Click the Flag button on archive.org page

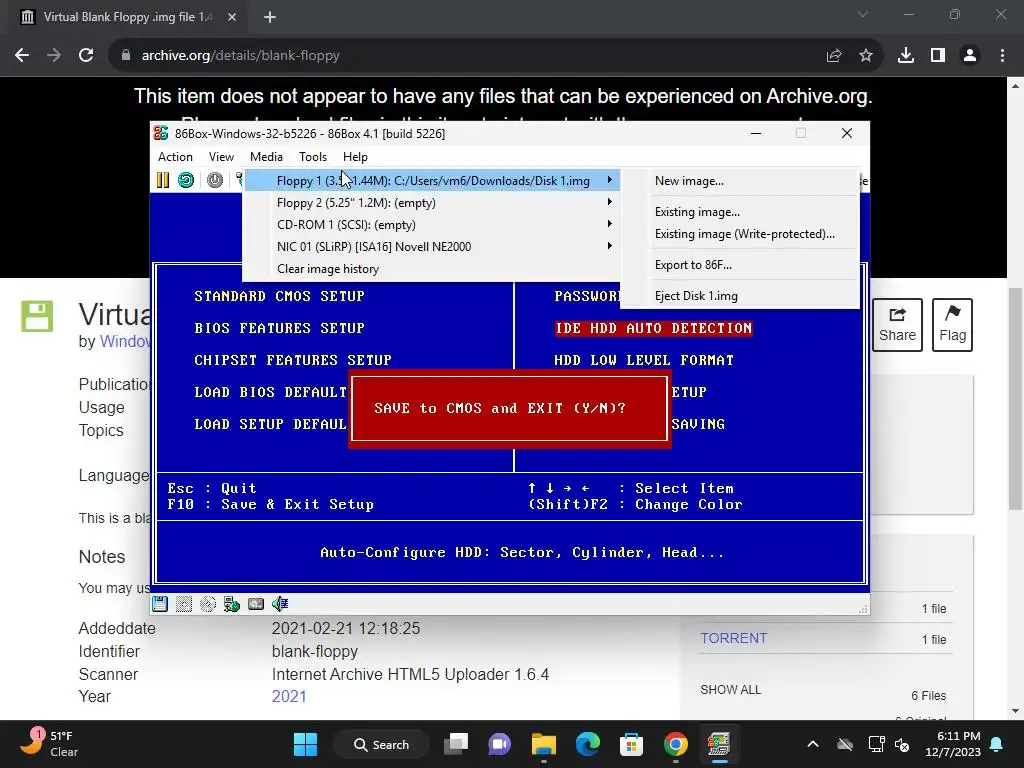952,325
